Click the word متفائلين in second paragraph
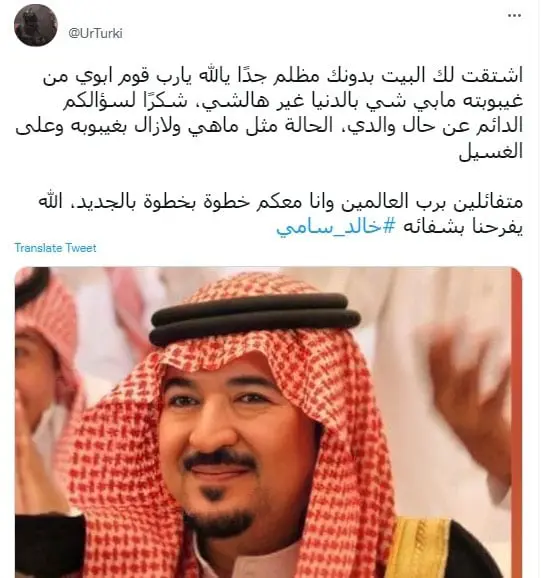The image size is (541, 578). (488, 202)
